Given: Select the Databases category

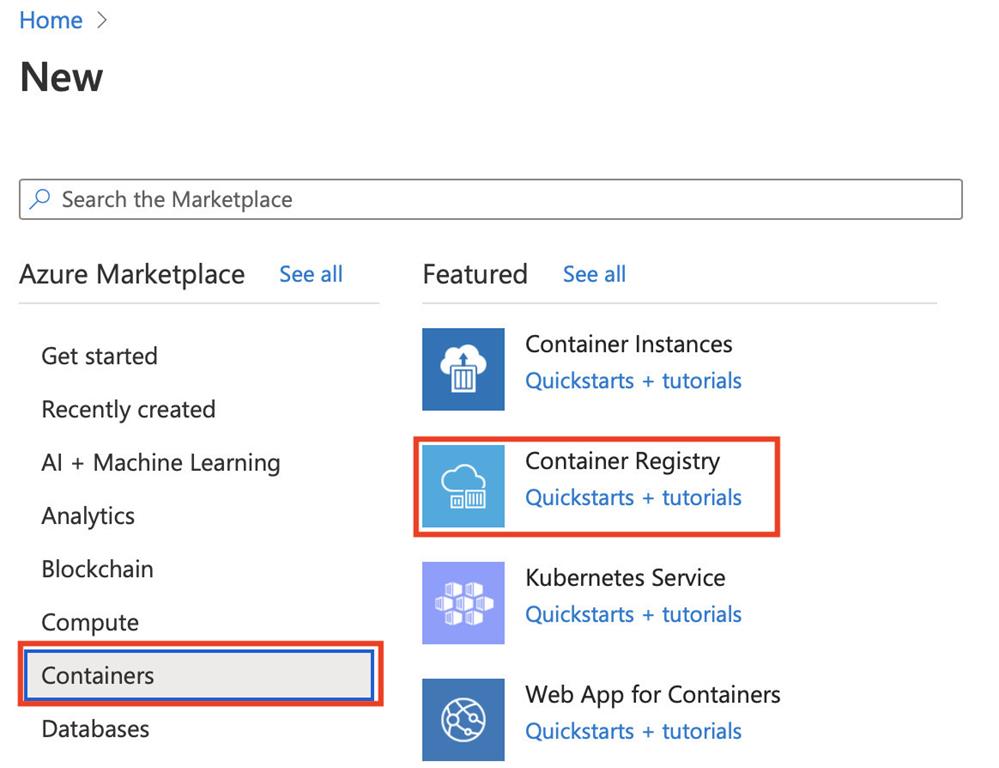Looking at the screenshot, I should (95, 729).
